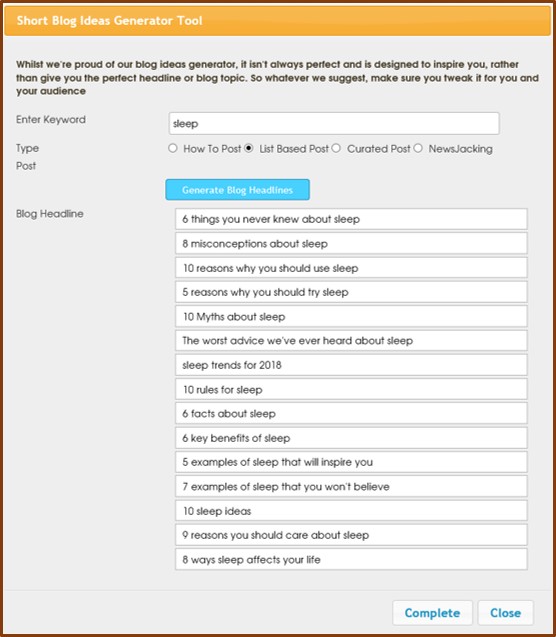Choose the NewsJacking radio option
Viewport: 556px width, 637px height.
tap(418, 148)
